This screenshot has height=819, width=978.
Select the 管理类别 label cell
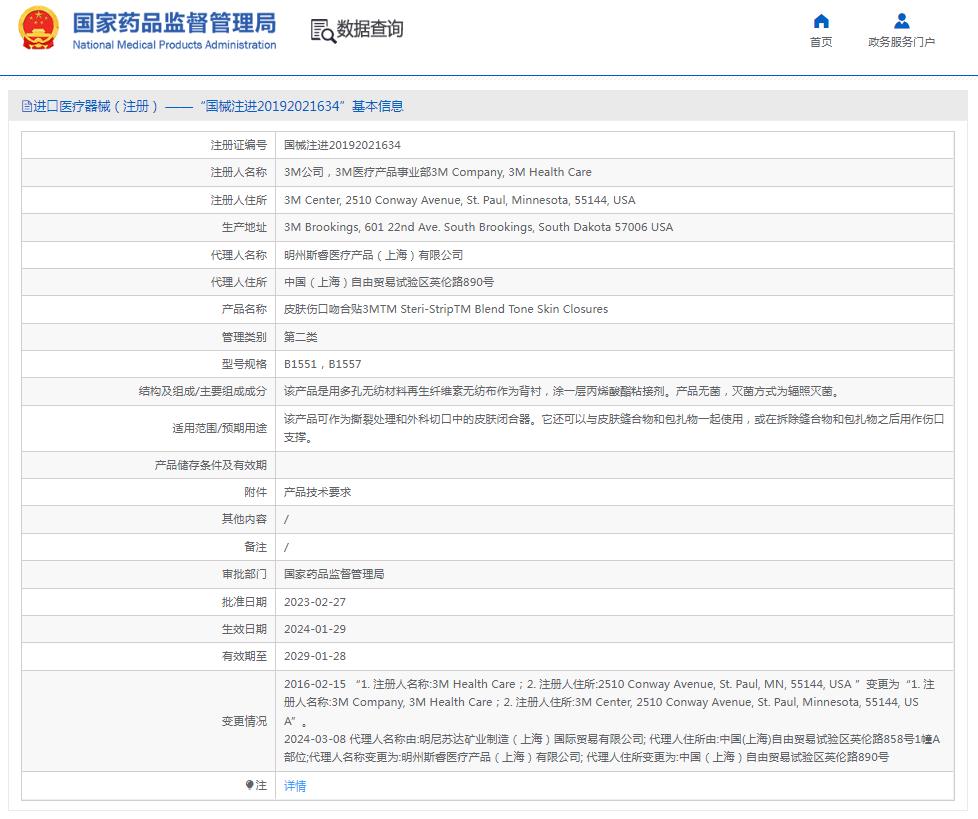tap(148, 337)
